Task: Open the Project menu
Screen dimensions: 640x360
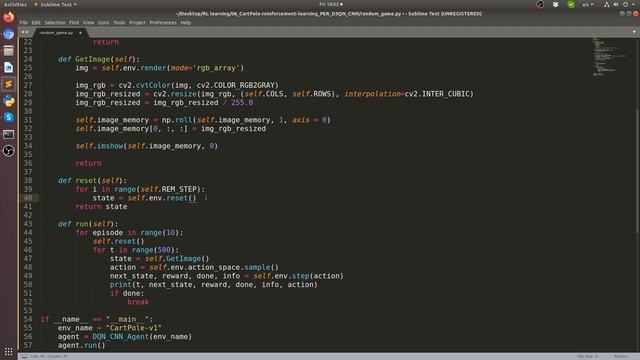Action: click(x=137, y=23)
